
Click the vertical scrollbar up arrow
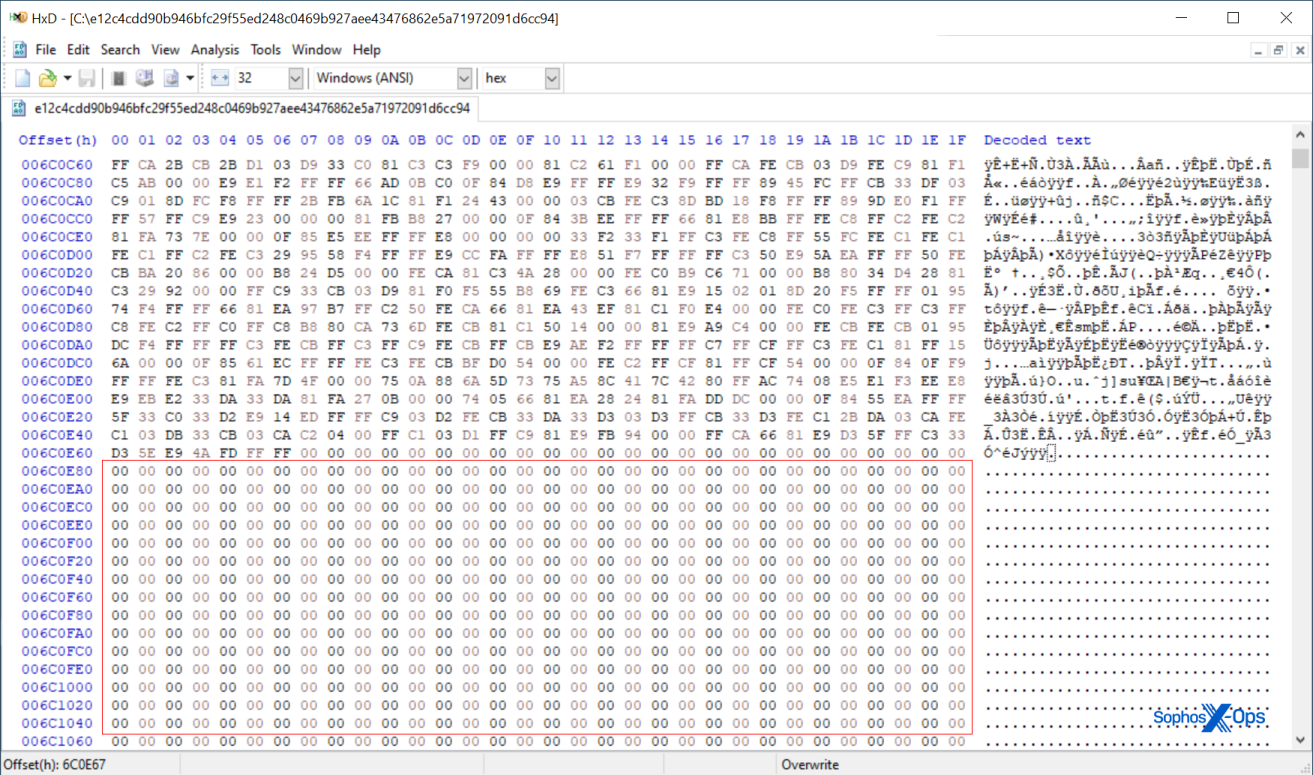(1299, 136)
